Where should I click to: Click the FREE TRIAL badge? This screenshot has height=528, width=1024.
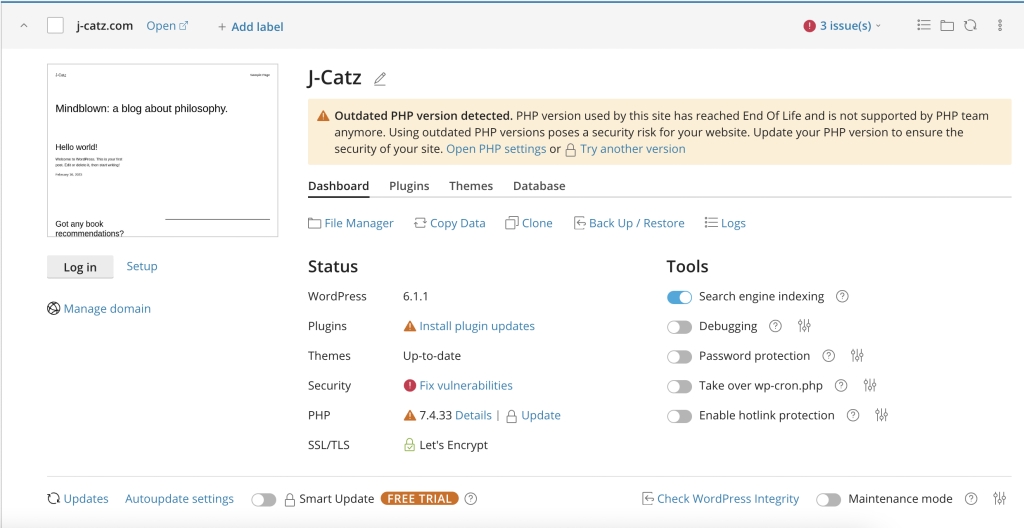(419, 499)
